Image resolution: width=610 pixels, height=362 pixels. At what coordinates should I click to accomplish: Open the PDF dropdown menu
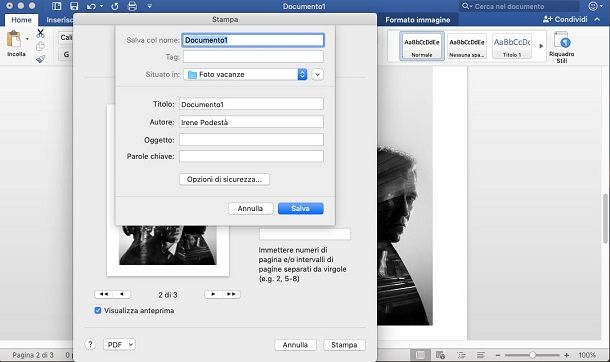click(119, 345)
